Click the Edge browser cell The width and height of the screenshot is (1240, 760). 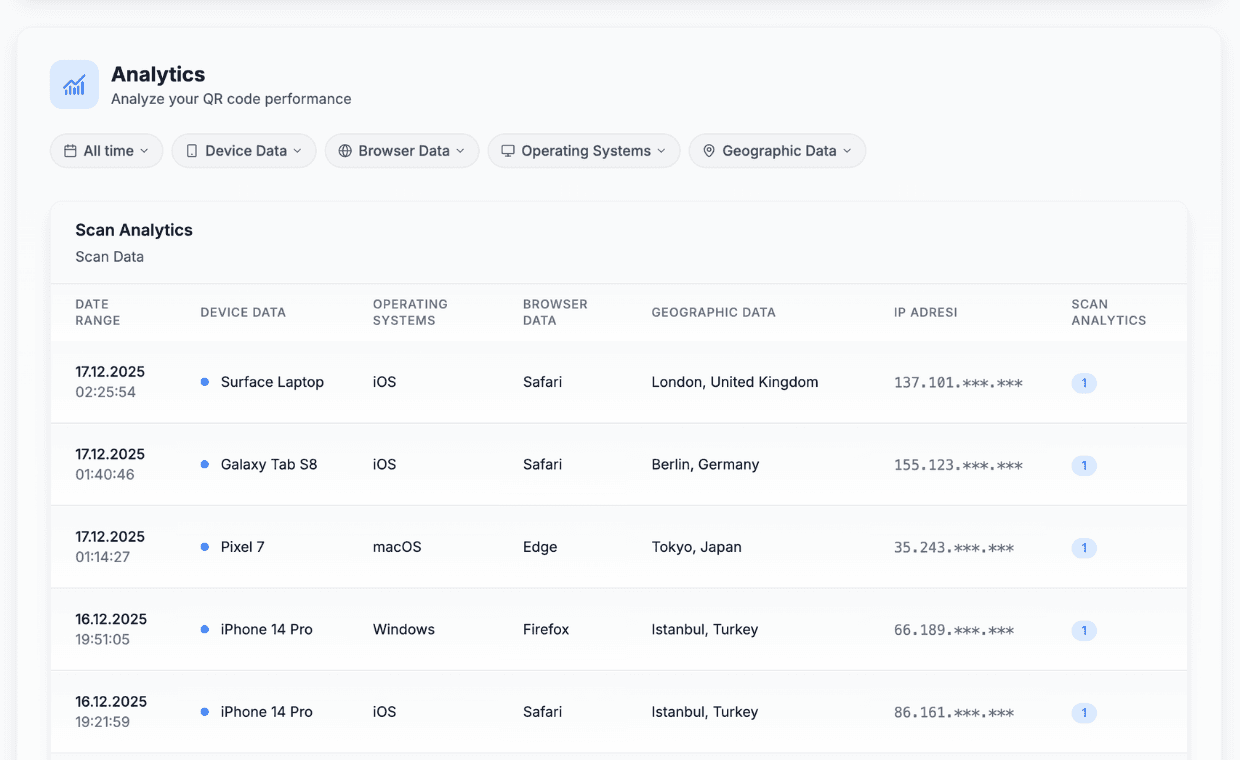point(540,547)
